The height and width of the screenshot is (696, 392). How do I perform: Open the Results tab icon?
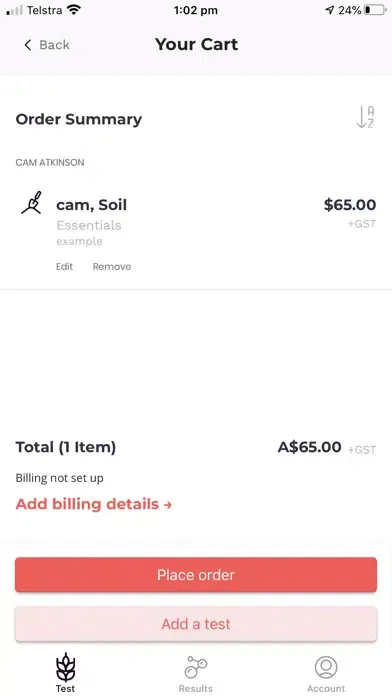point(196,667)
